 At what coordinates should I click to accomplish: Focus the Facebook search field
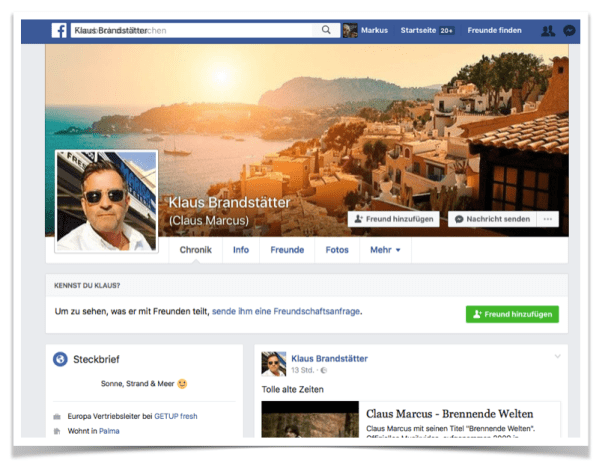point(191,30)
